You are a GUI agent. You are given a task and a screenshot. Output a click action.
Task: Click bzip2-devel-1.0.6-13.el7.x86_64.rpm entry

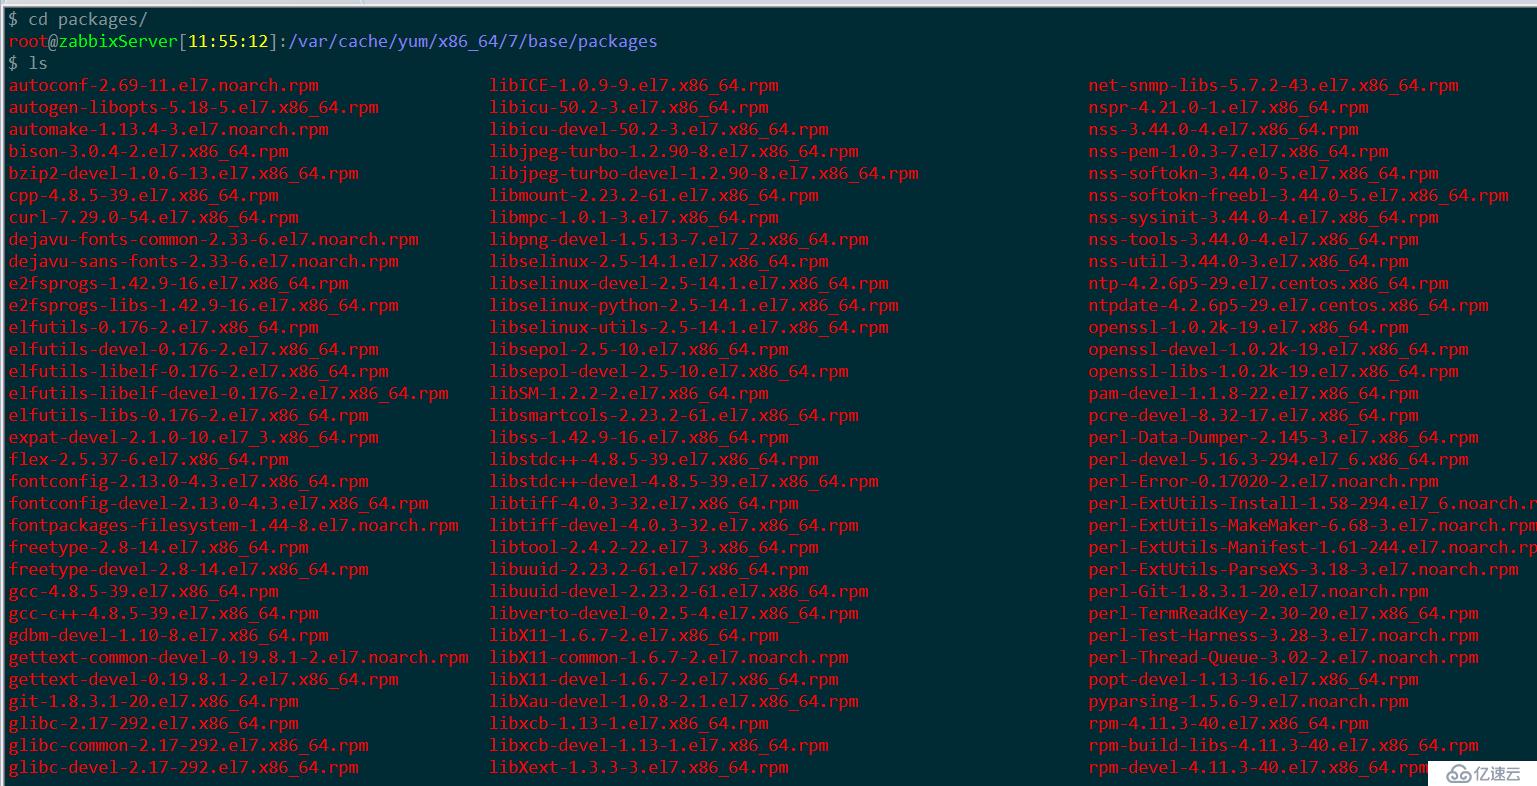coord(184,174)
